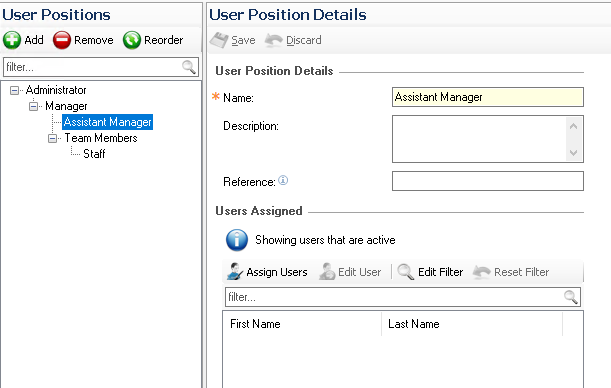Viewport: 611px width, 388px height.
Task: Click the Description: field label
Action: pyautogui.click(x=251, y=126)
